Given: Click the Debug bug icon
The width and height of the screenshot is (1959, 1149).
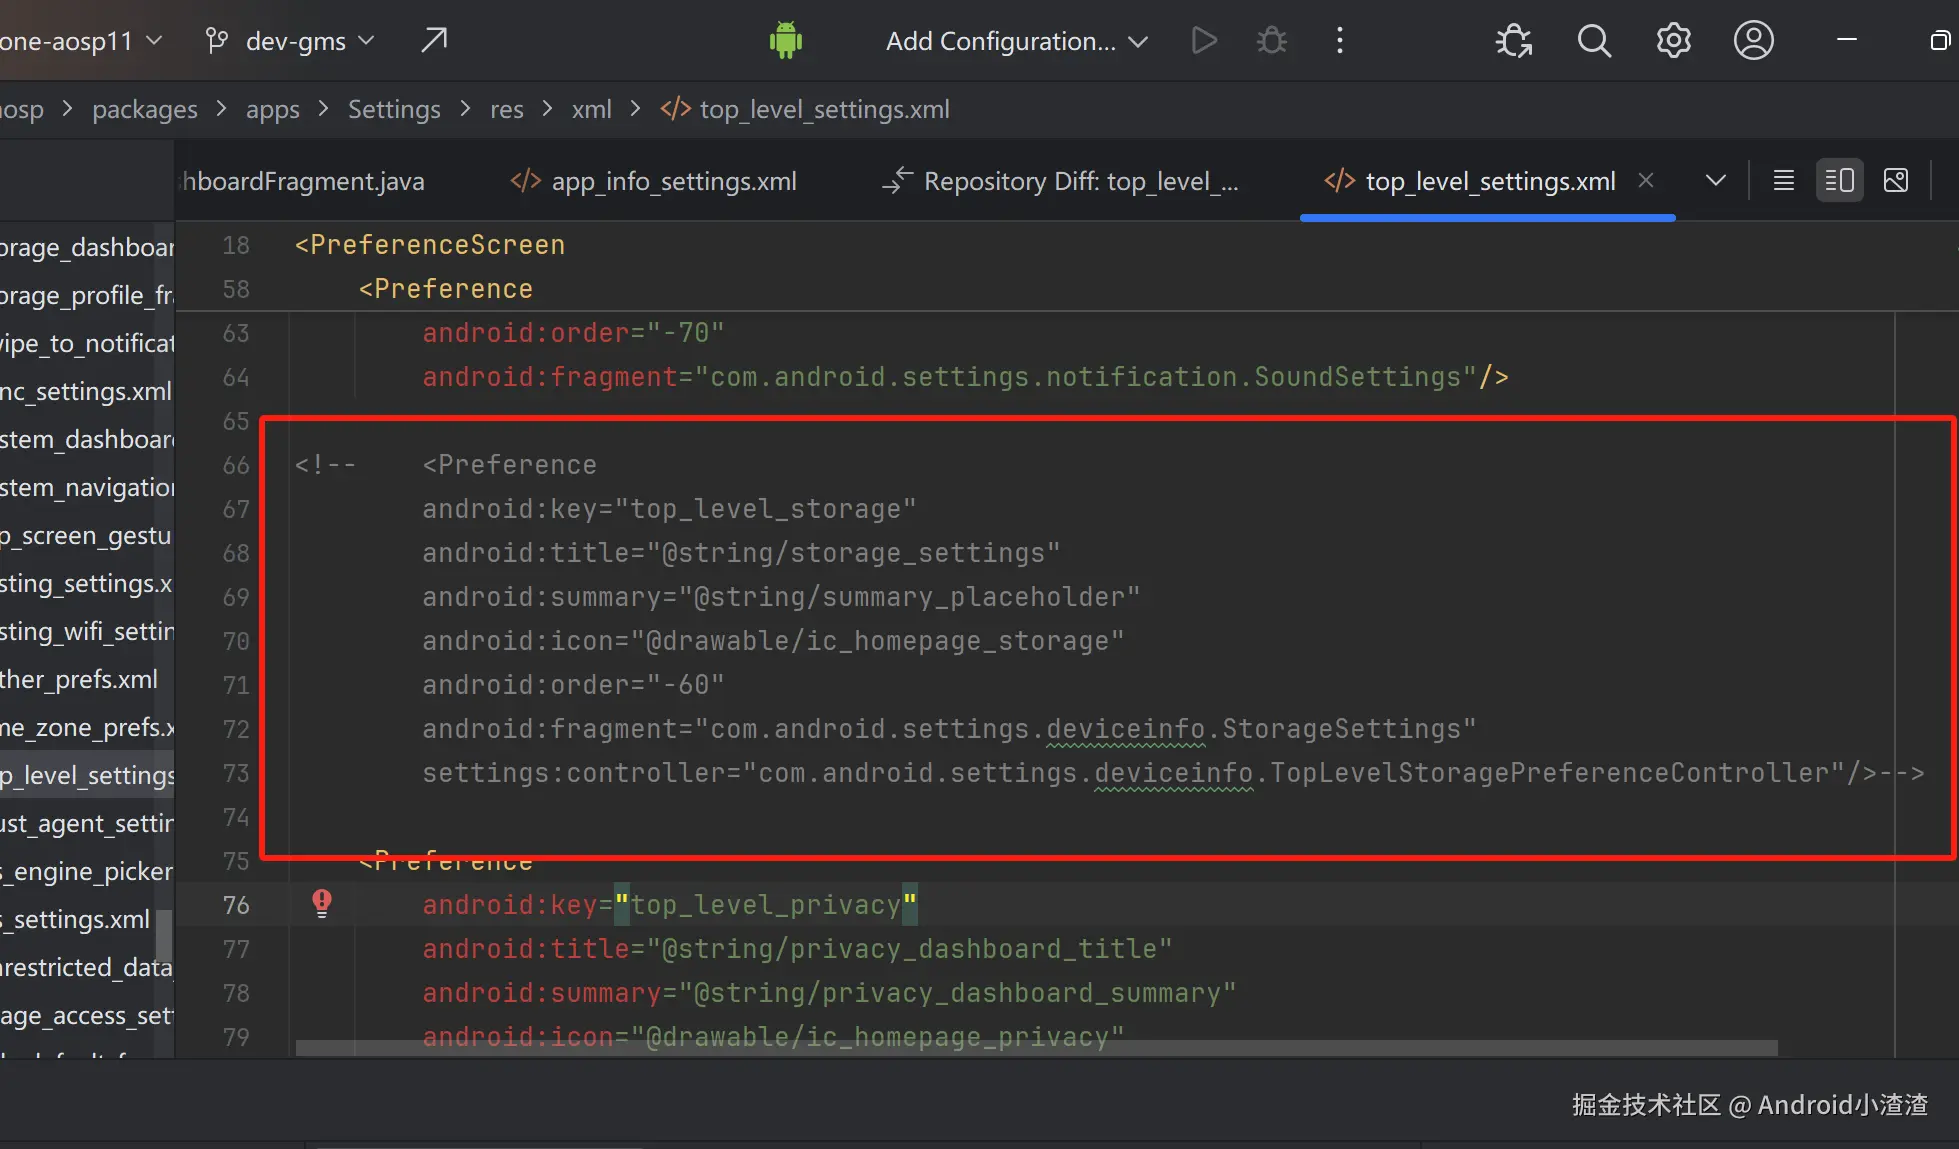Looking at the screenshot, I should pyautogui.click(x=1271, y=41).
